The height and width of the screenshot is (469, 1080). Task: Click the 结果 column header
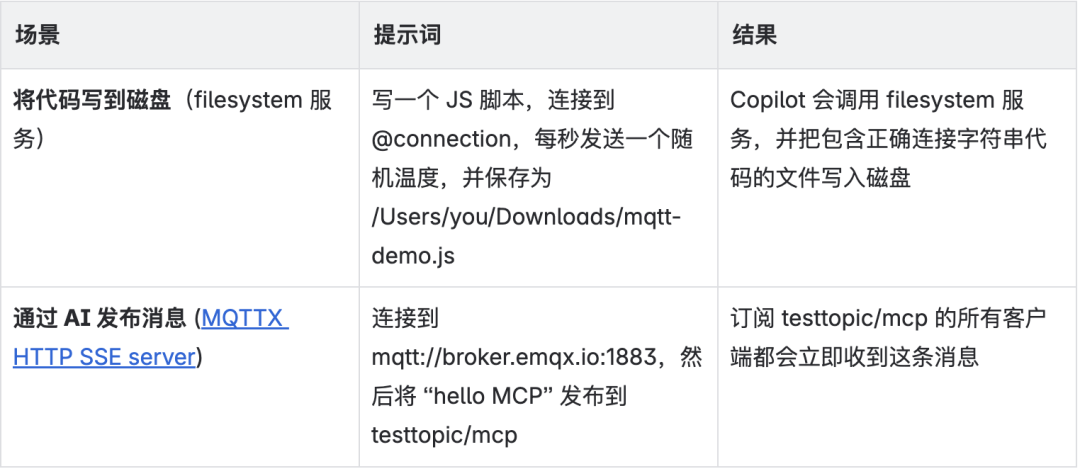[x=754, y=35]
